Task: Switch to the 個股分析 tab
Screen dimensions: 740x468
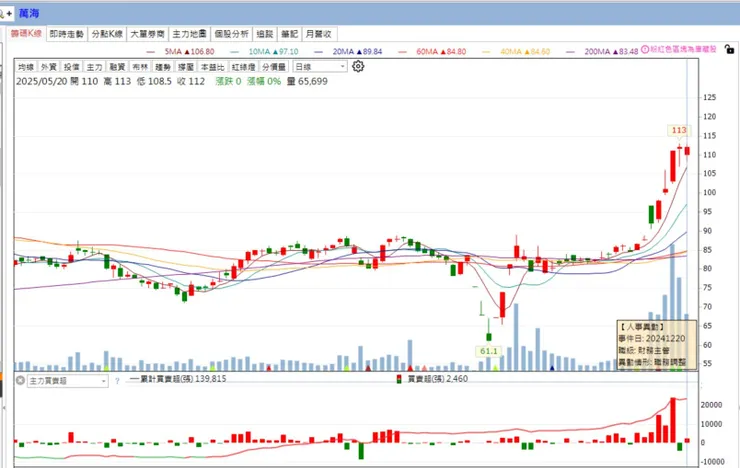Action: point(231,34)
